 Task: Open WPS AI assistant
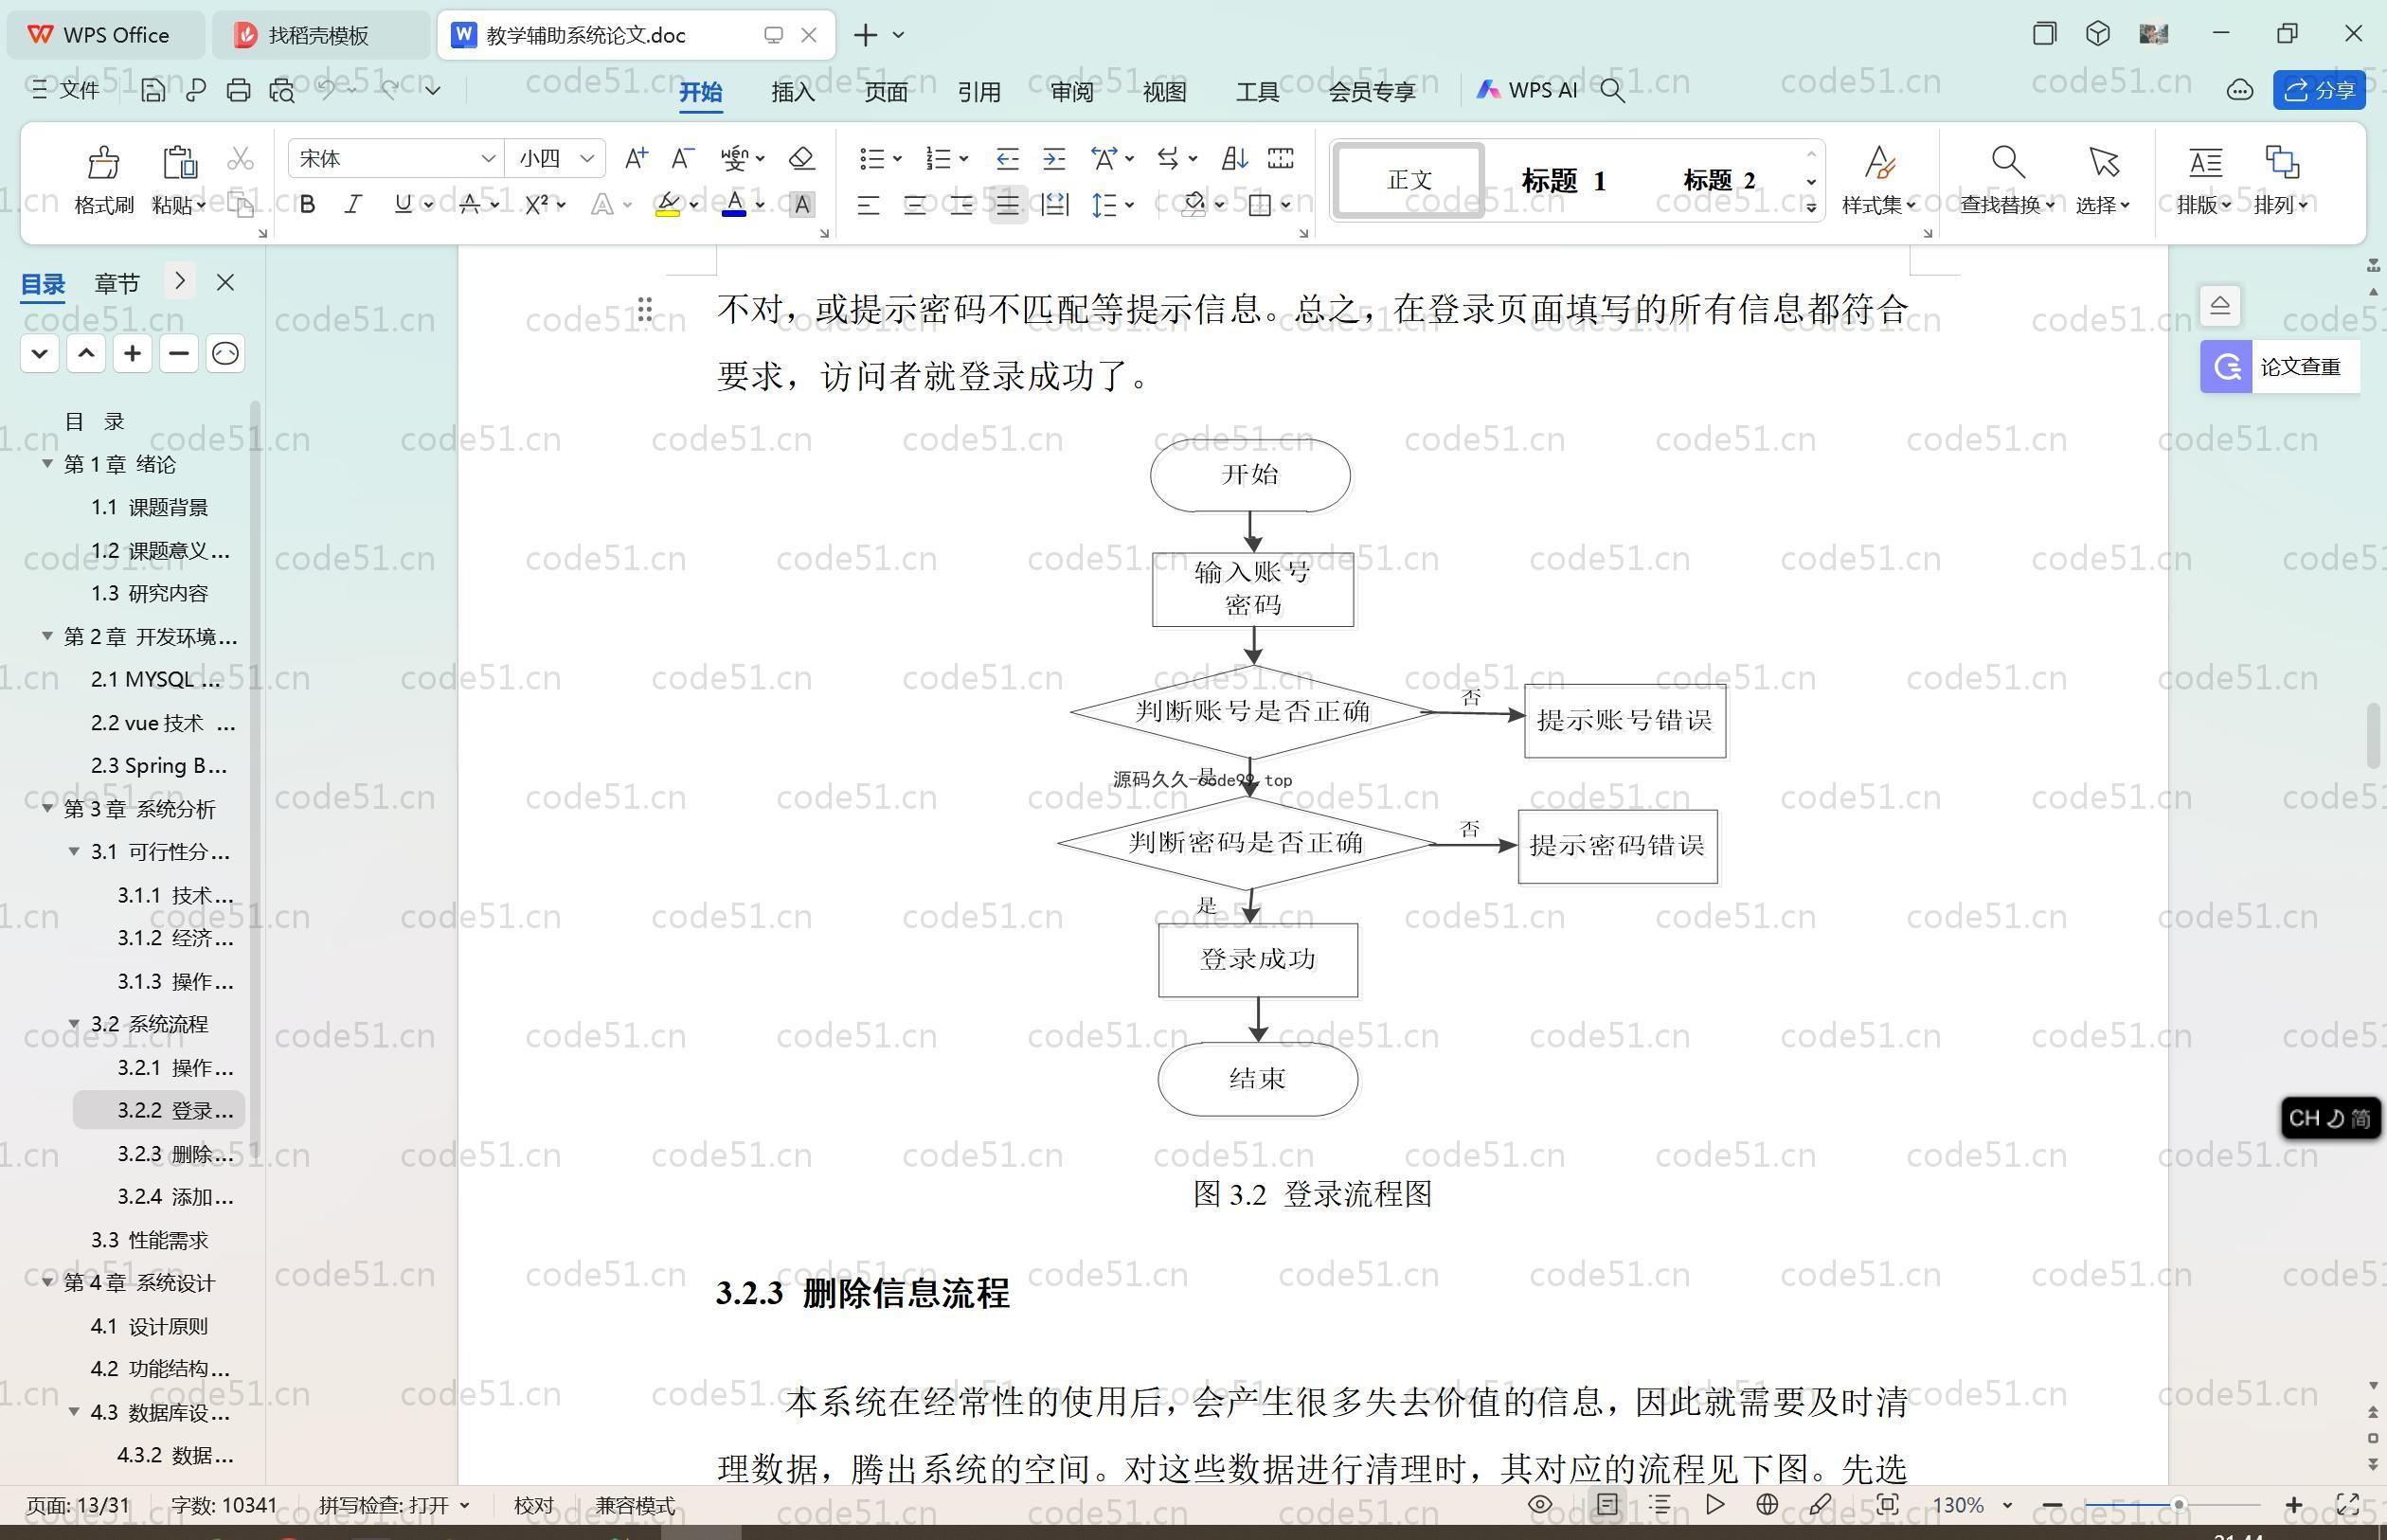click(x=1527, y=90)
